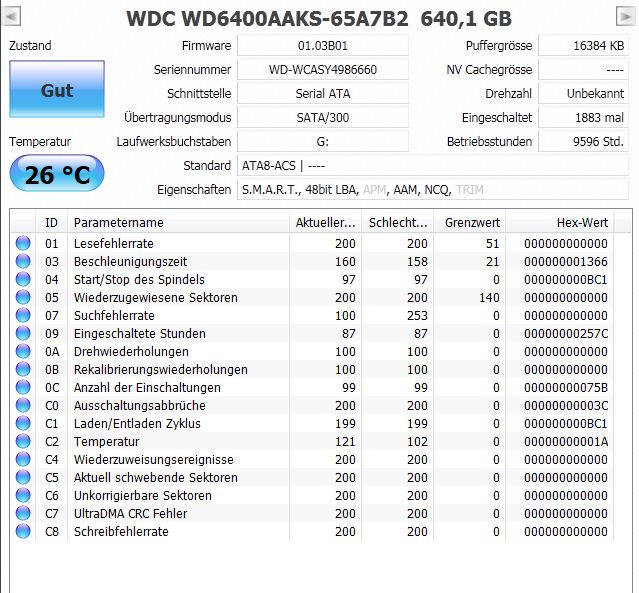
Task: Go to next disk with right arrow
Action: tap(625, 17)
